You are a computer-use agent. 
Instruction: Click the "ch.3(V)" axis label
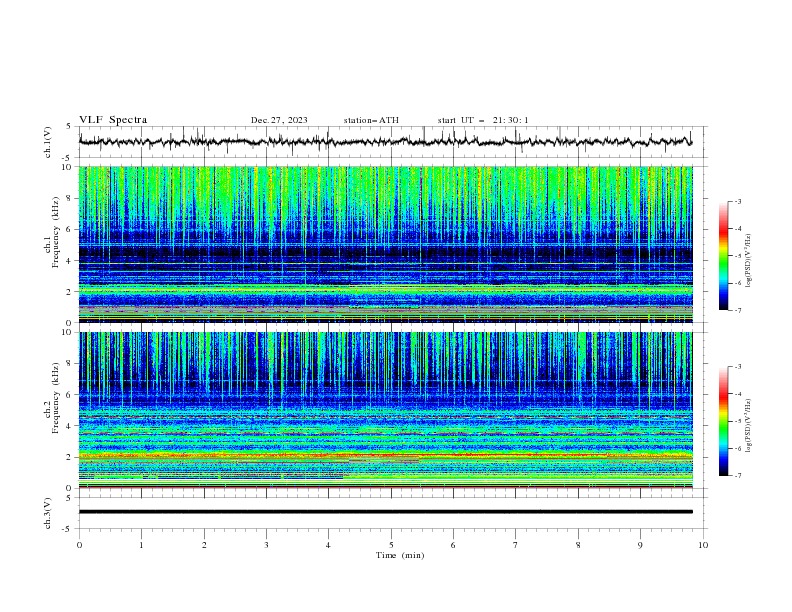pos(48,513)
